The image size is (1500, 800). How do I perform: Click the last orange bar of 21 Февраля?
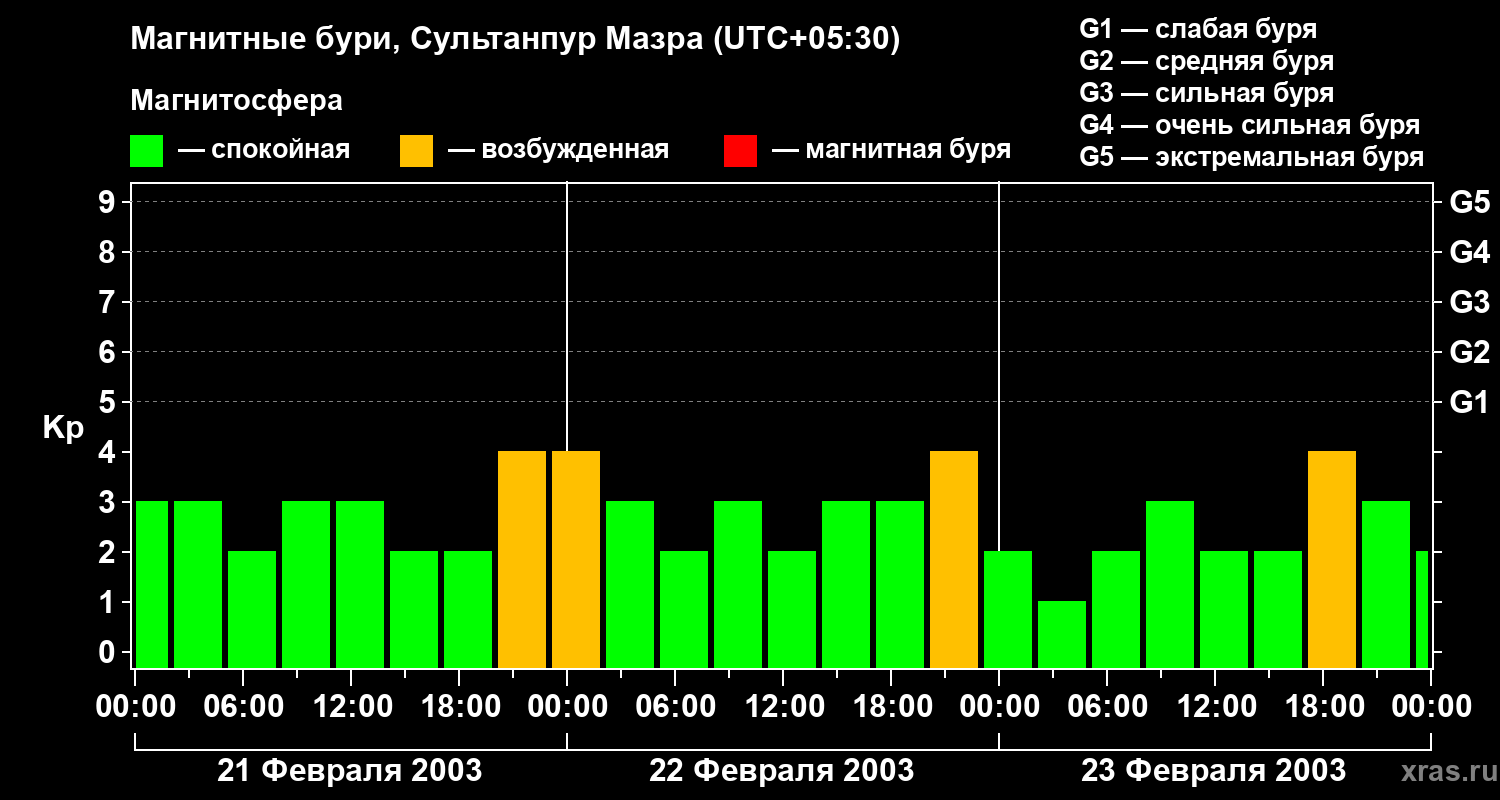pyautogui.click(x=522, y=559)
